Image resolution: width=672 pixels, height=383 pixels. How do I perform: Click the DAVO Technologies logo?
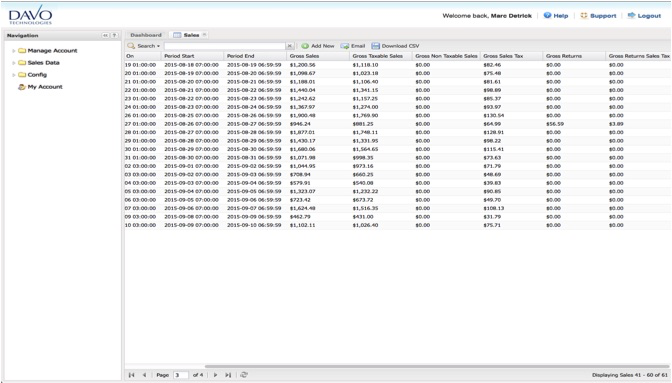coord(30,15)
